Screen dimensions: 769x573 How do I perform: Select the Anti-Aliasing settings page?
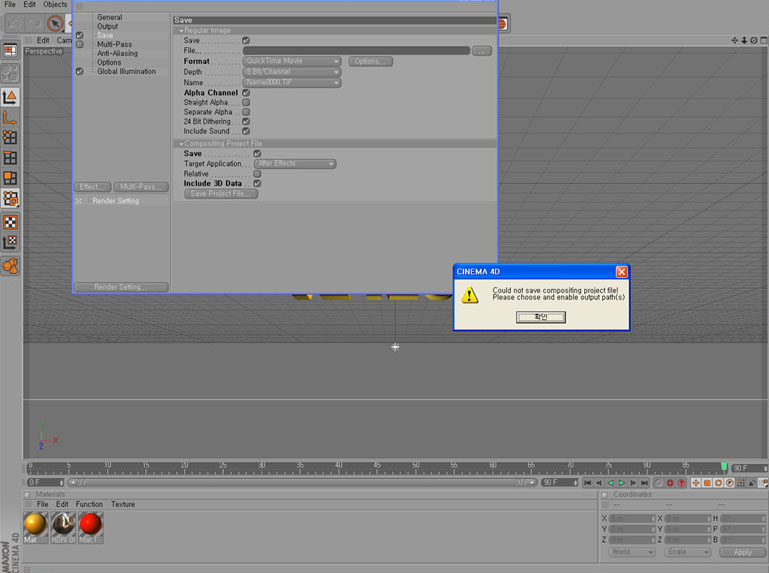[117, 53]
